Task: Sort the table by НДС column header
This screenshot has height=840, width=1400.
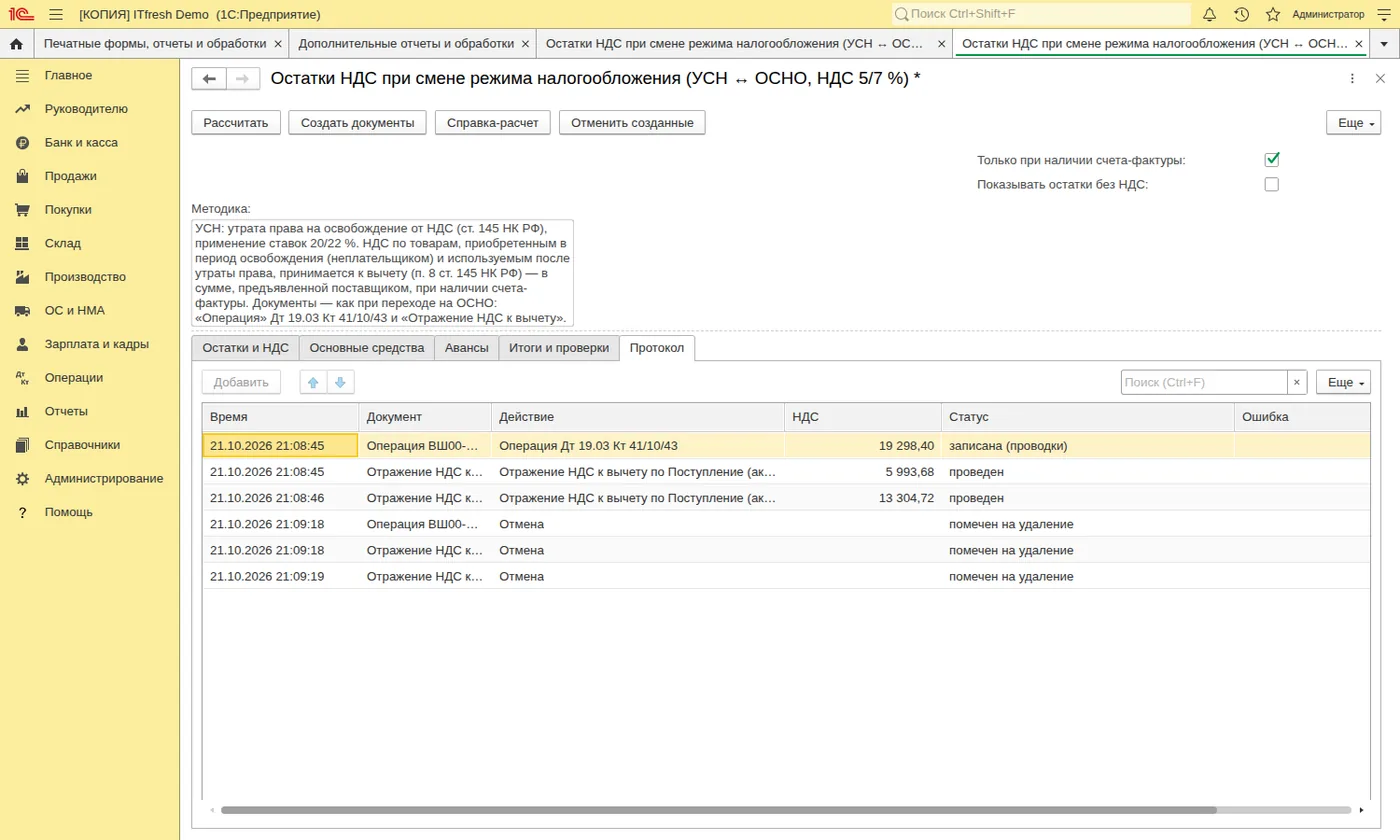Action: 862,416
